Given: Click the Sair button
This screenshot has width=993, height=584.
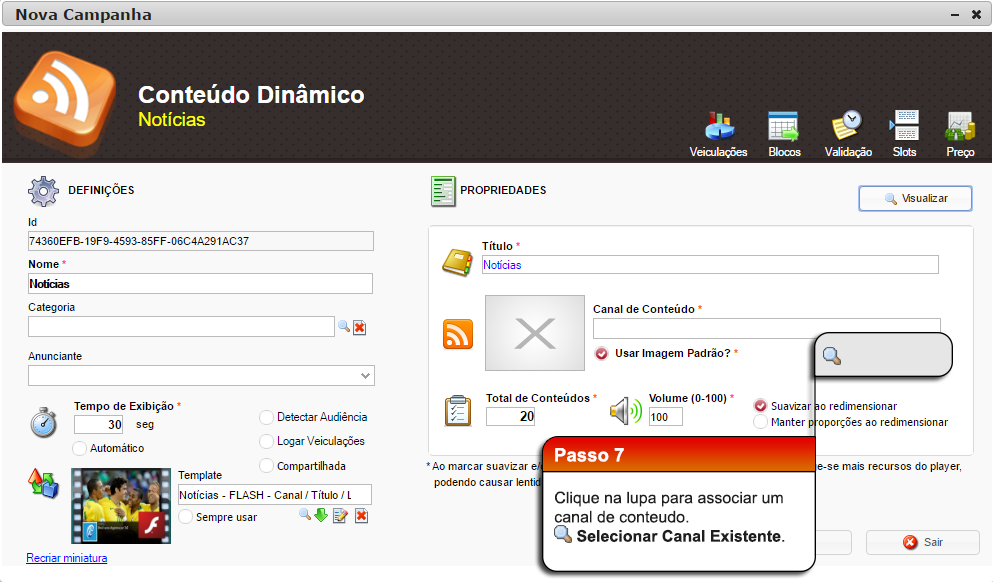Looking at the screenshot, I should [923, 542].
